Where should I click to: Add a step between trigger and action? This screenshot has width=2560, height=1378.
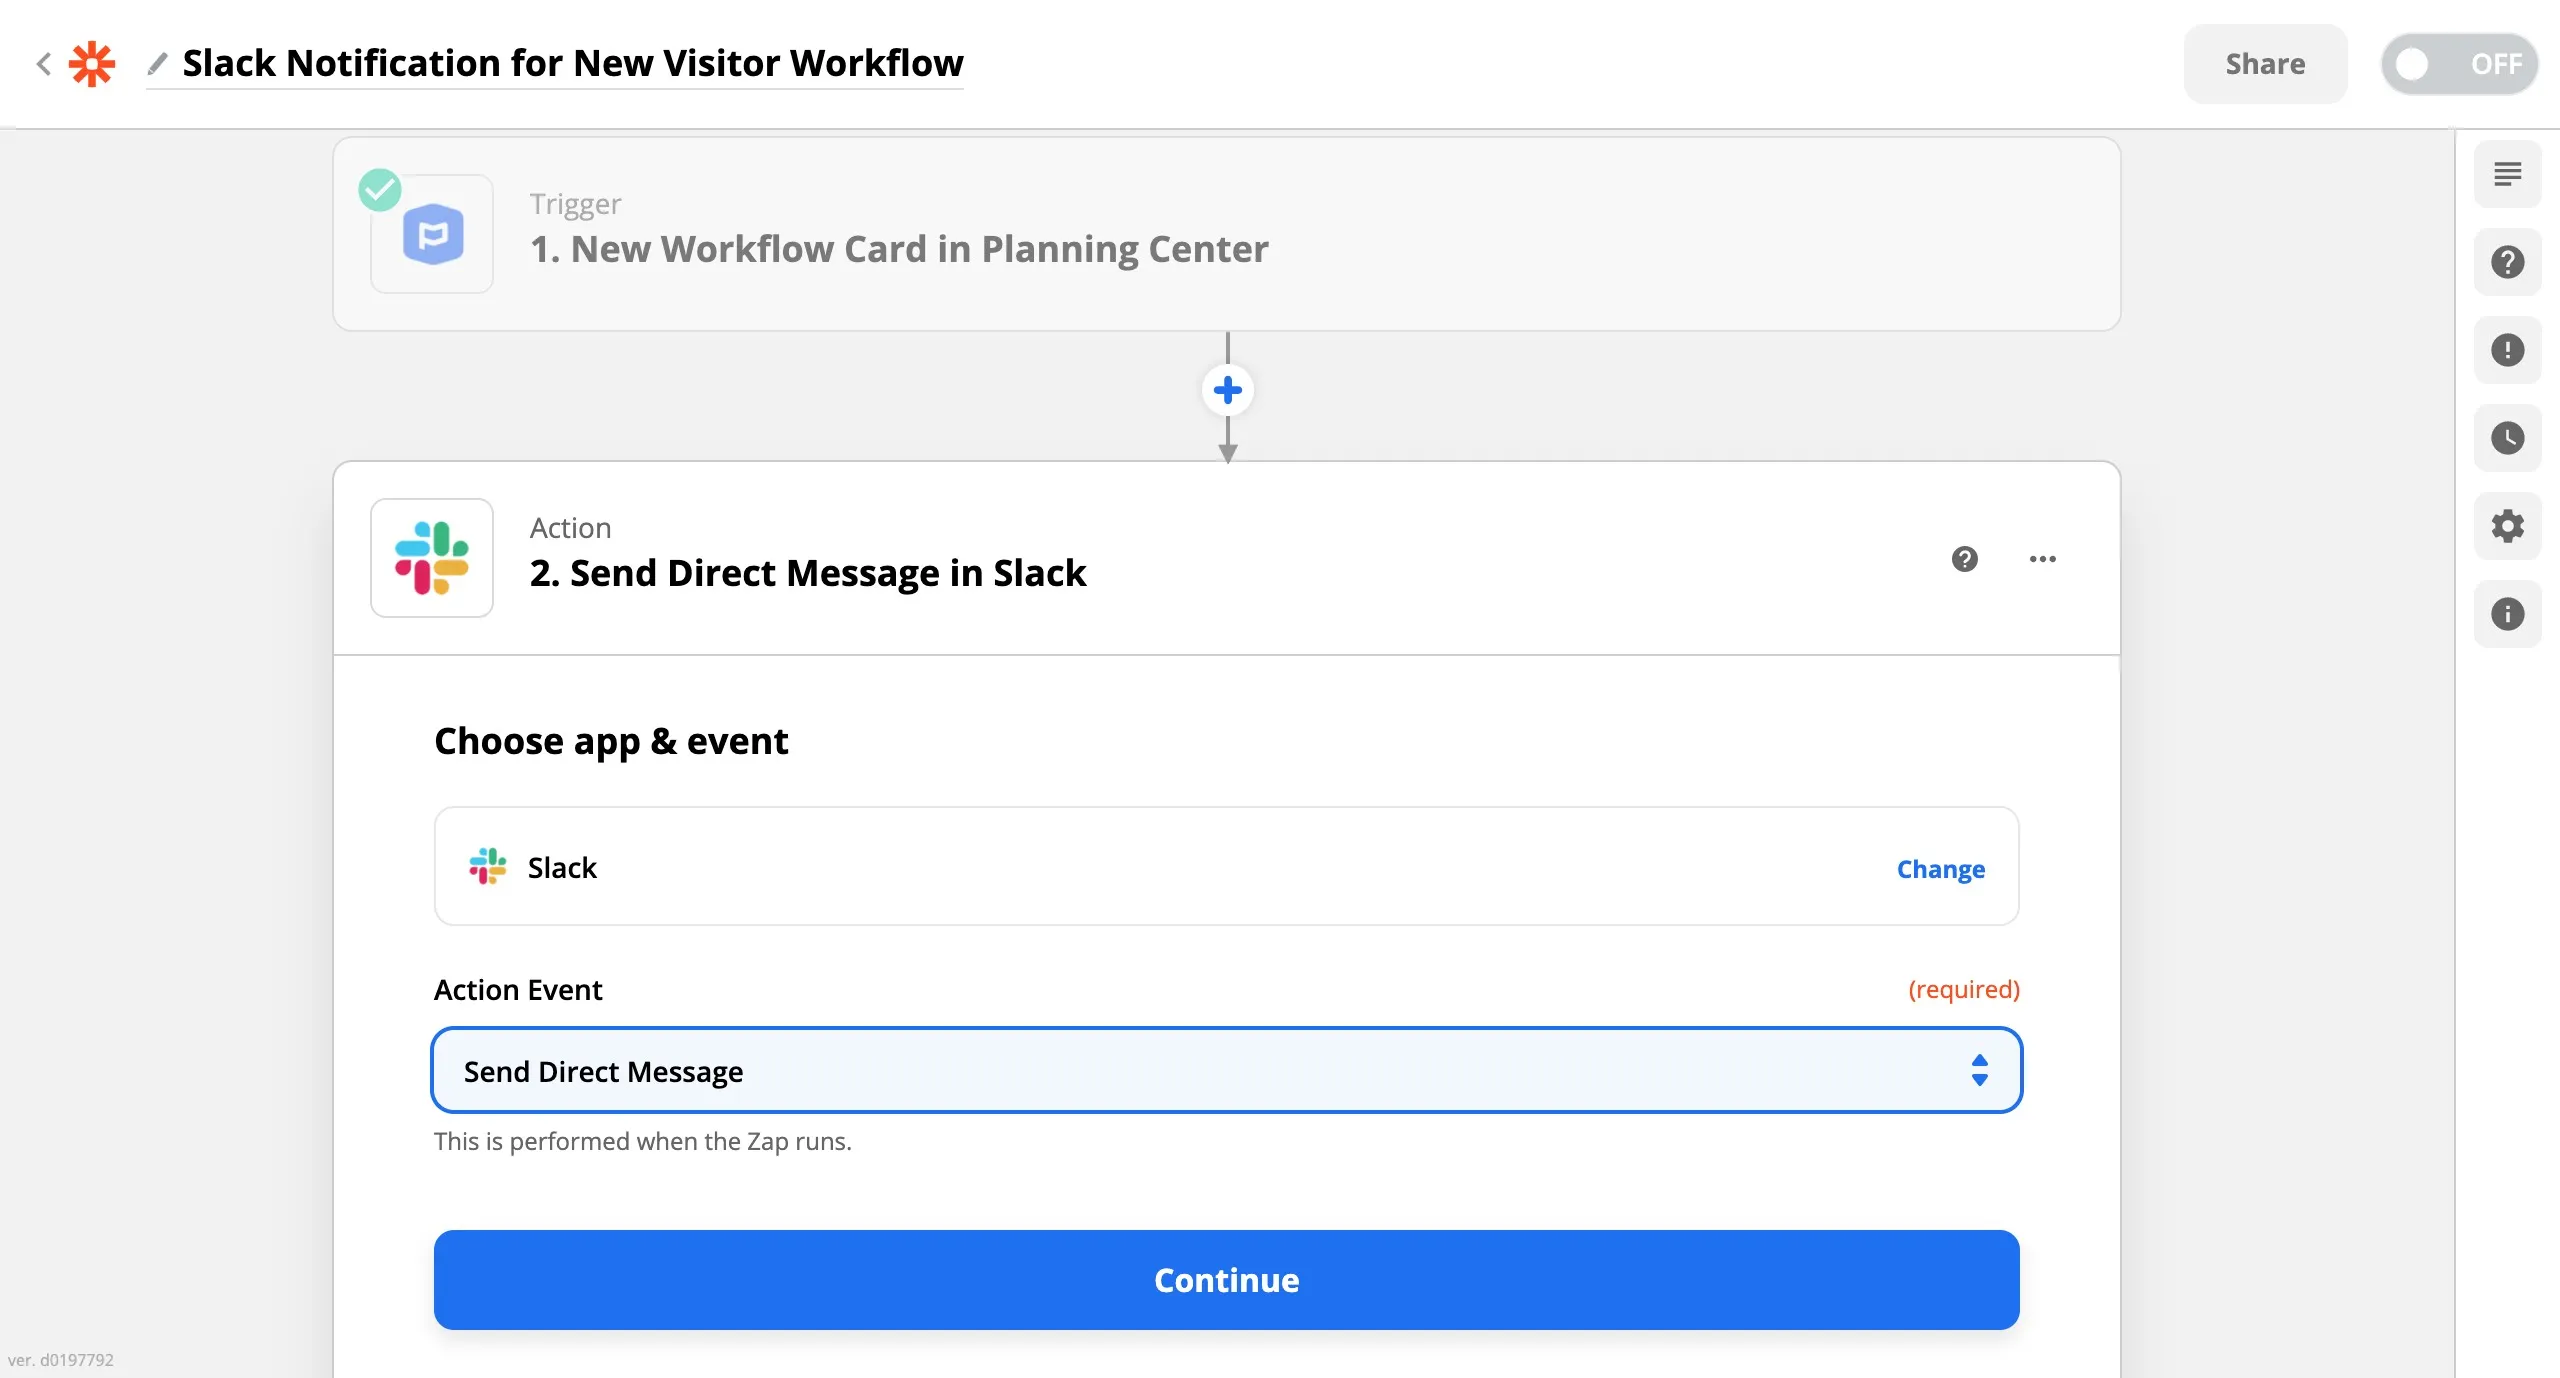[1226, 390]
